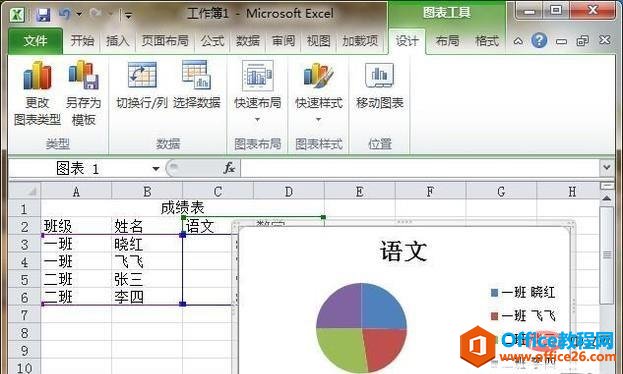This screenshot has height=374, width=623.
Task: Expand the formula bar with chevron
Action: click(x=607, y=167)
